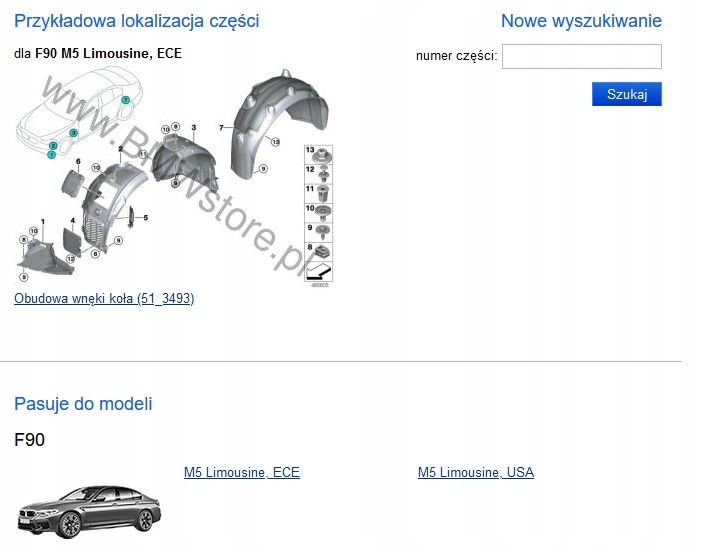Open the 'Obudowa wnęki koła (51_3493)' link

tap(104, 298)
